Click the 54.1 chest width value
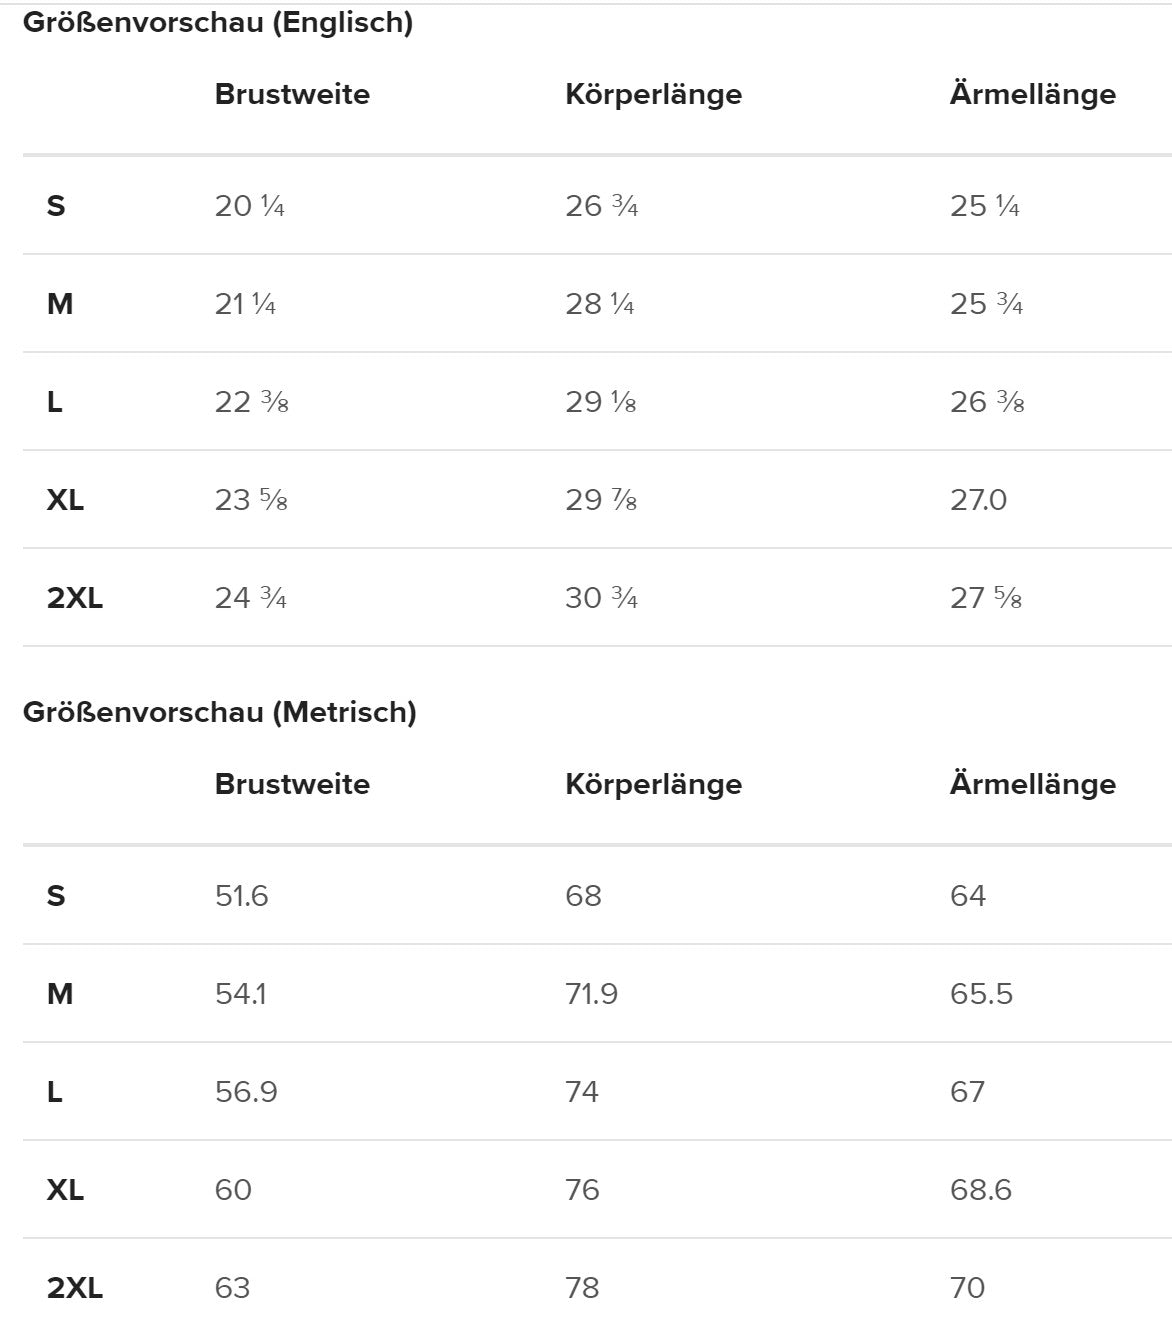1172x1324 pixels. tap(240, 994)
